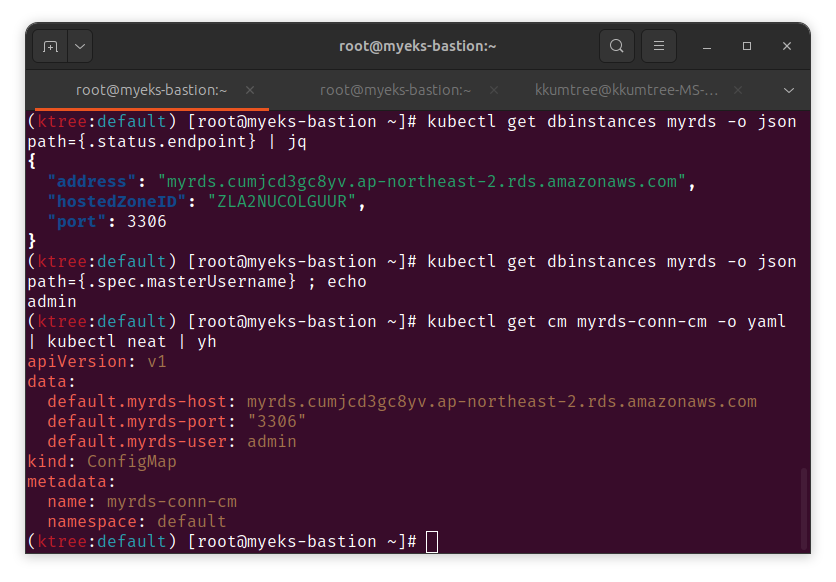The width and height of the screenshot is (836, 582).
Task: Click the terminal cursor at last prompt
Action: click(432, 542)
